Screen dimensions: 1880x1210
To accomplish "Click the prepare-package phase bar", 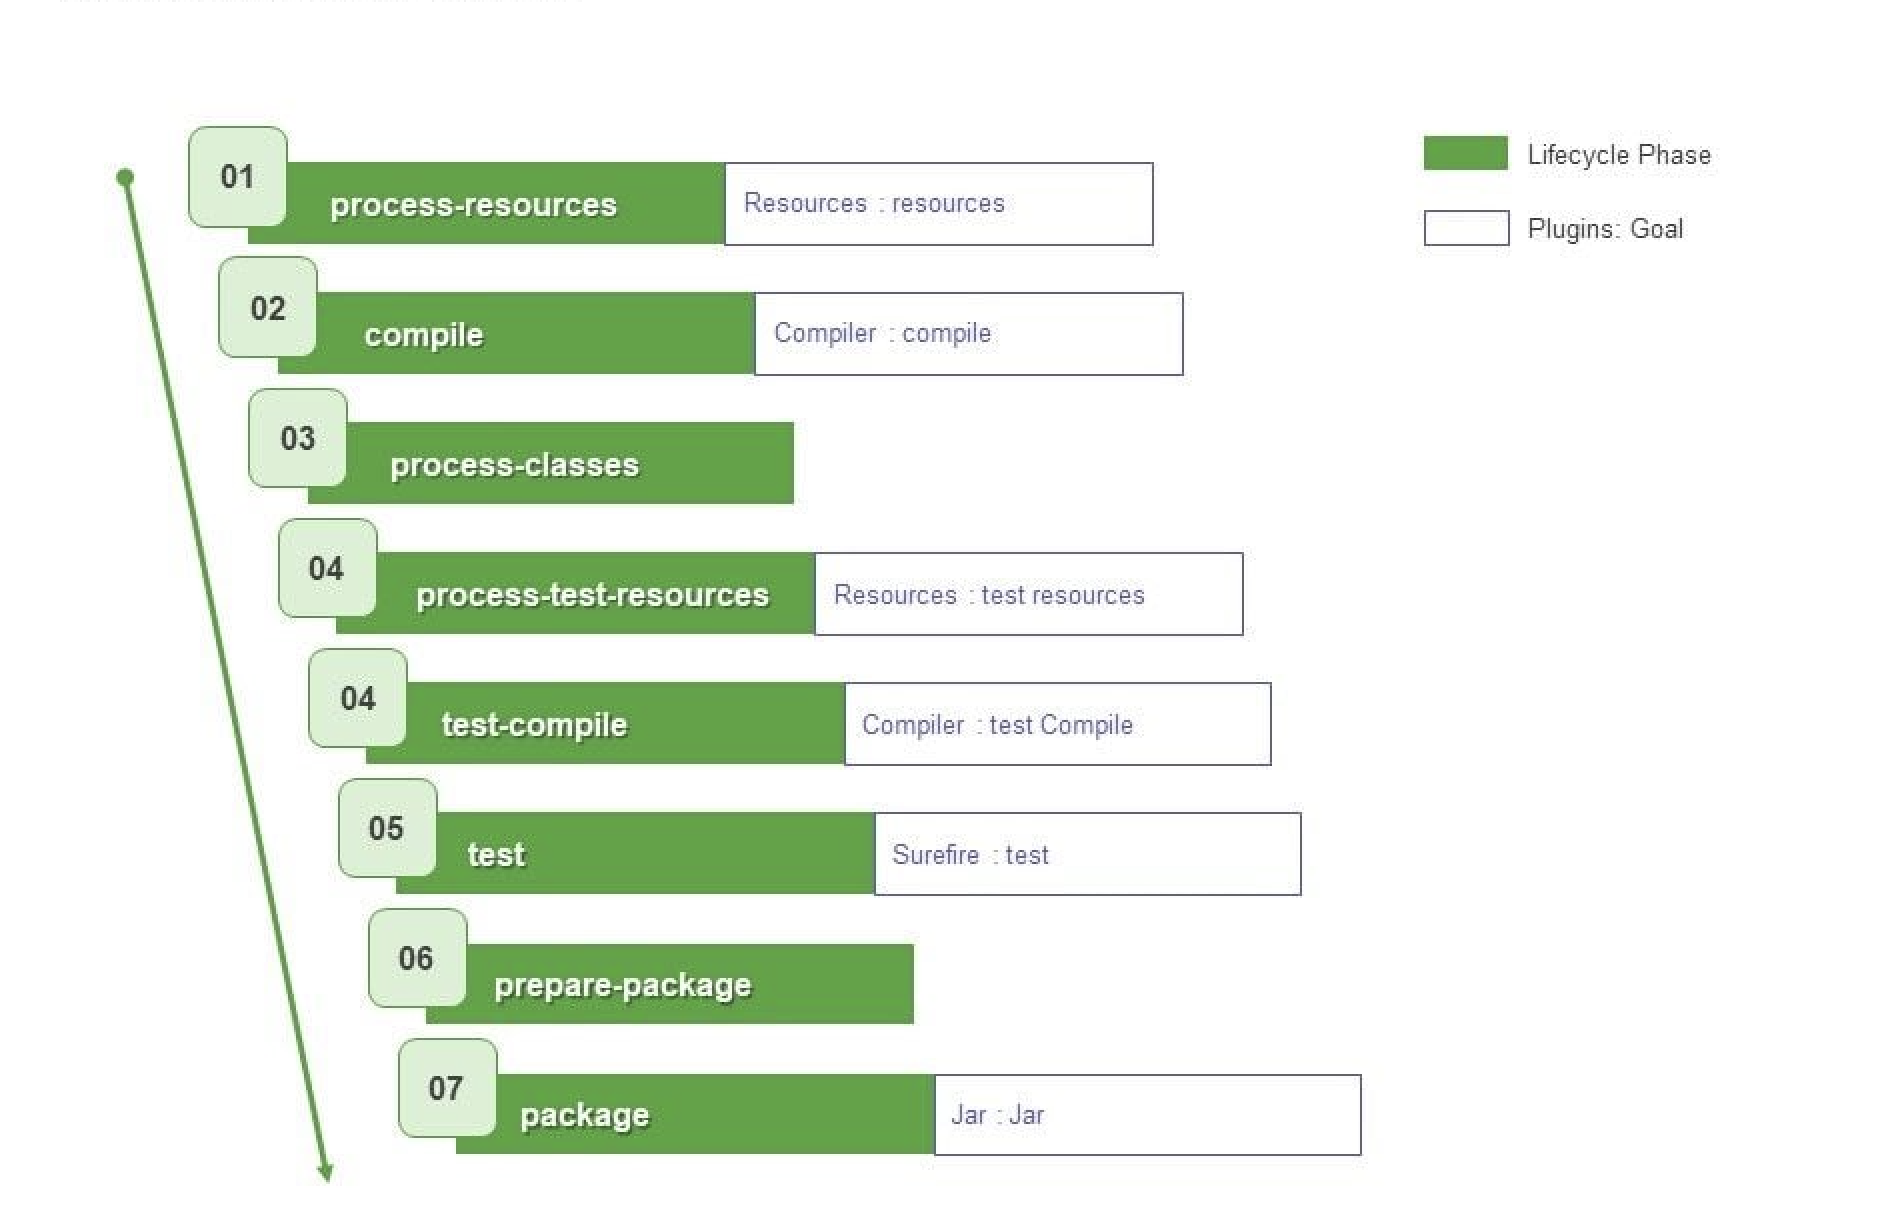I will pos(670,984).
